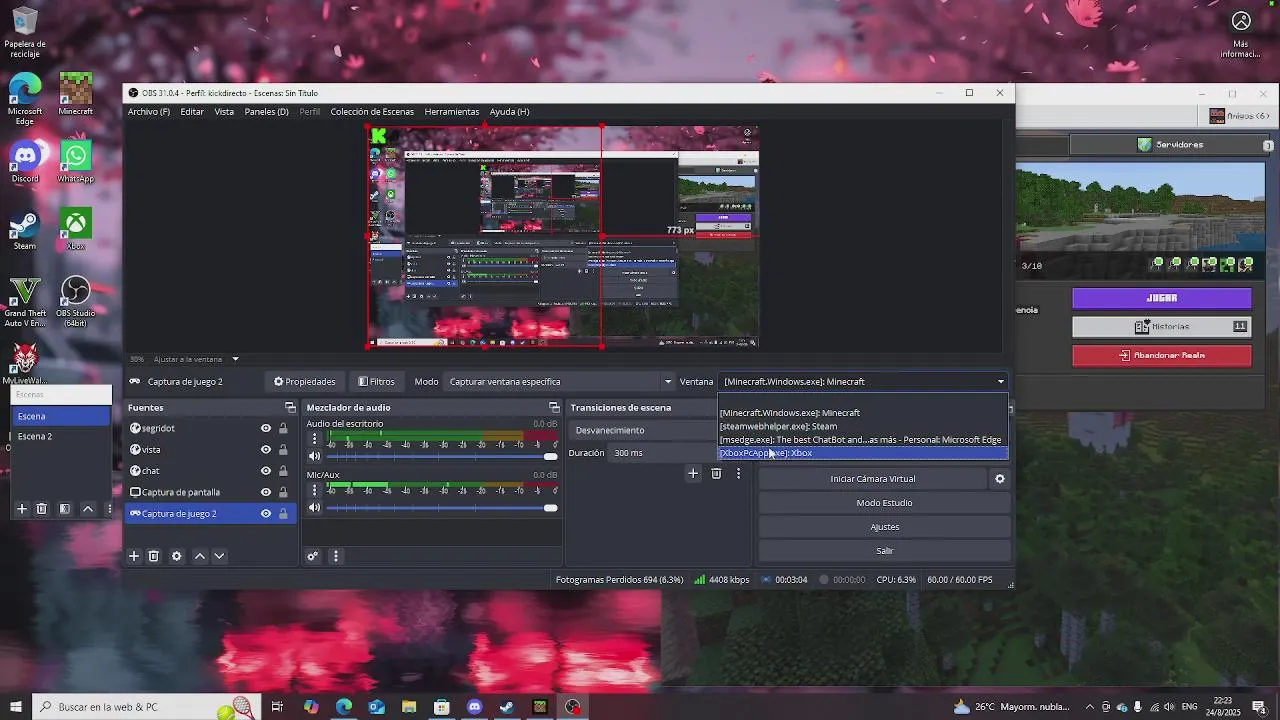The height and width of the screenshot is (720, 1280).
Task: Choose steamwebhelper.exe Steam option
Action: [863, 426]
